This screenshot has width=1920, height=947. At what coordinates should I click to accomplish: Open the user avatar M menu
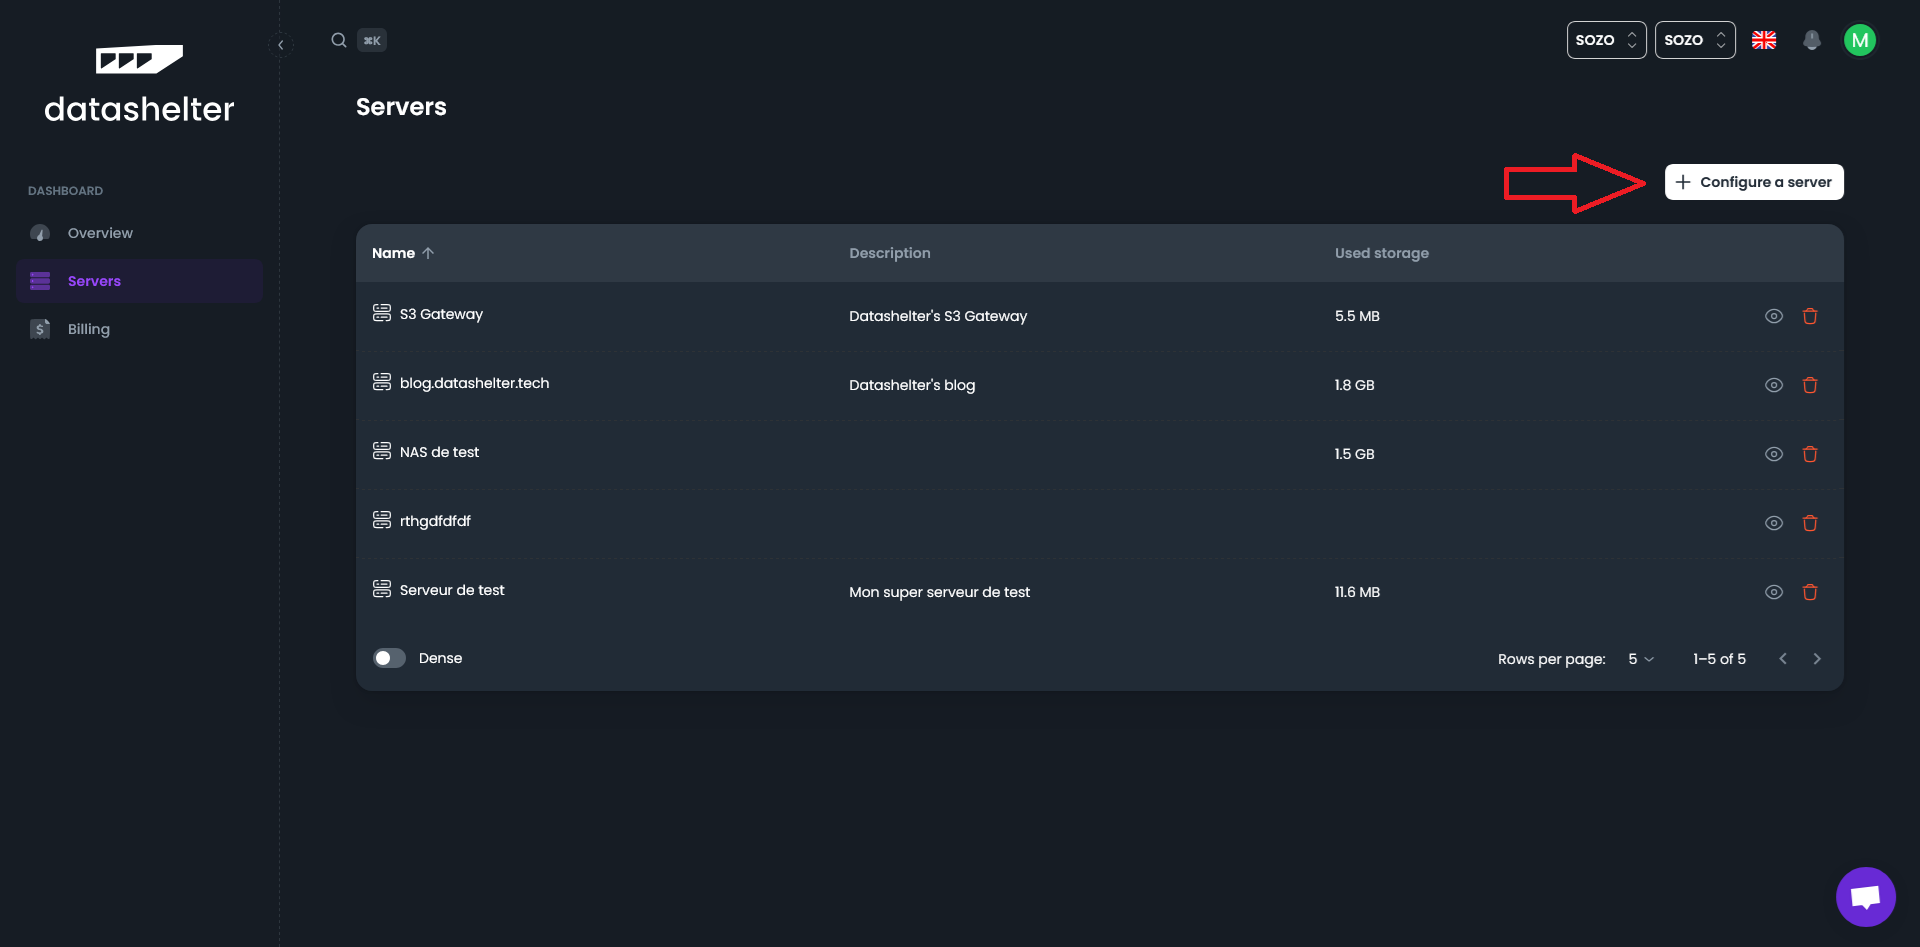[x=1859, y=40]
